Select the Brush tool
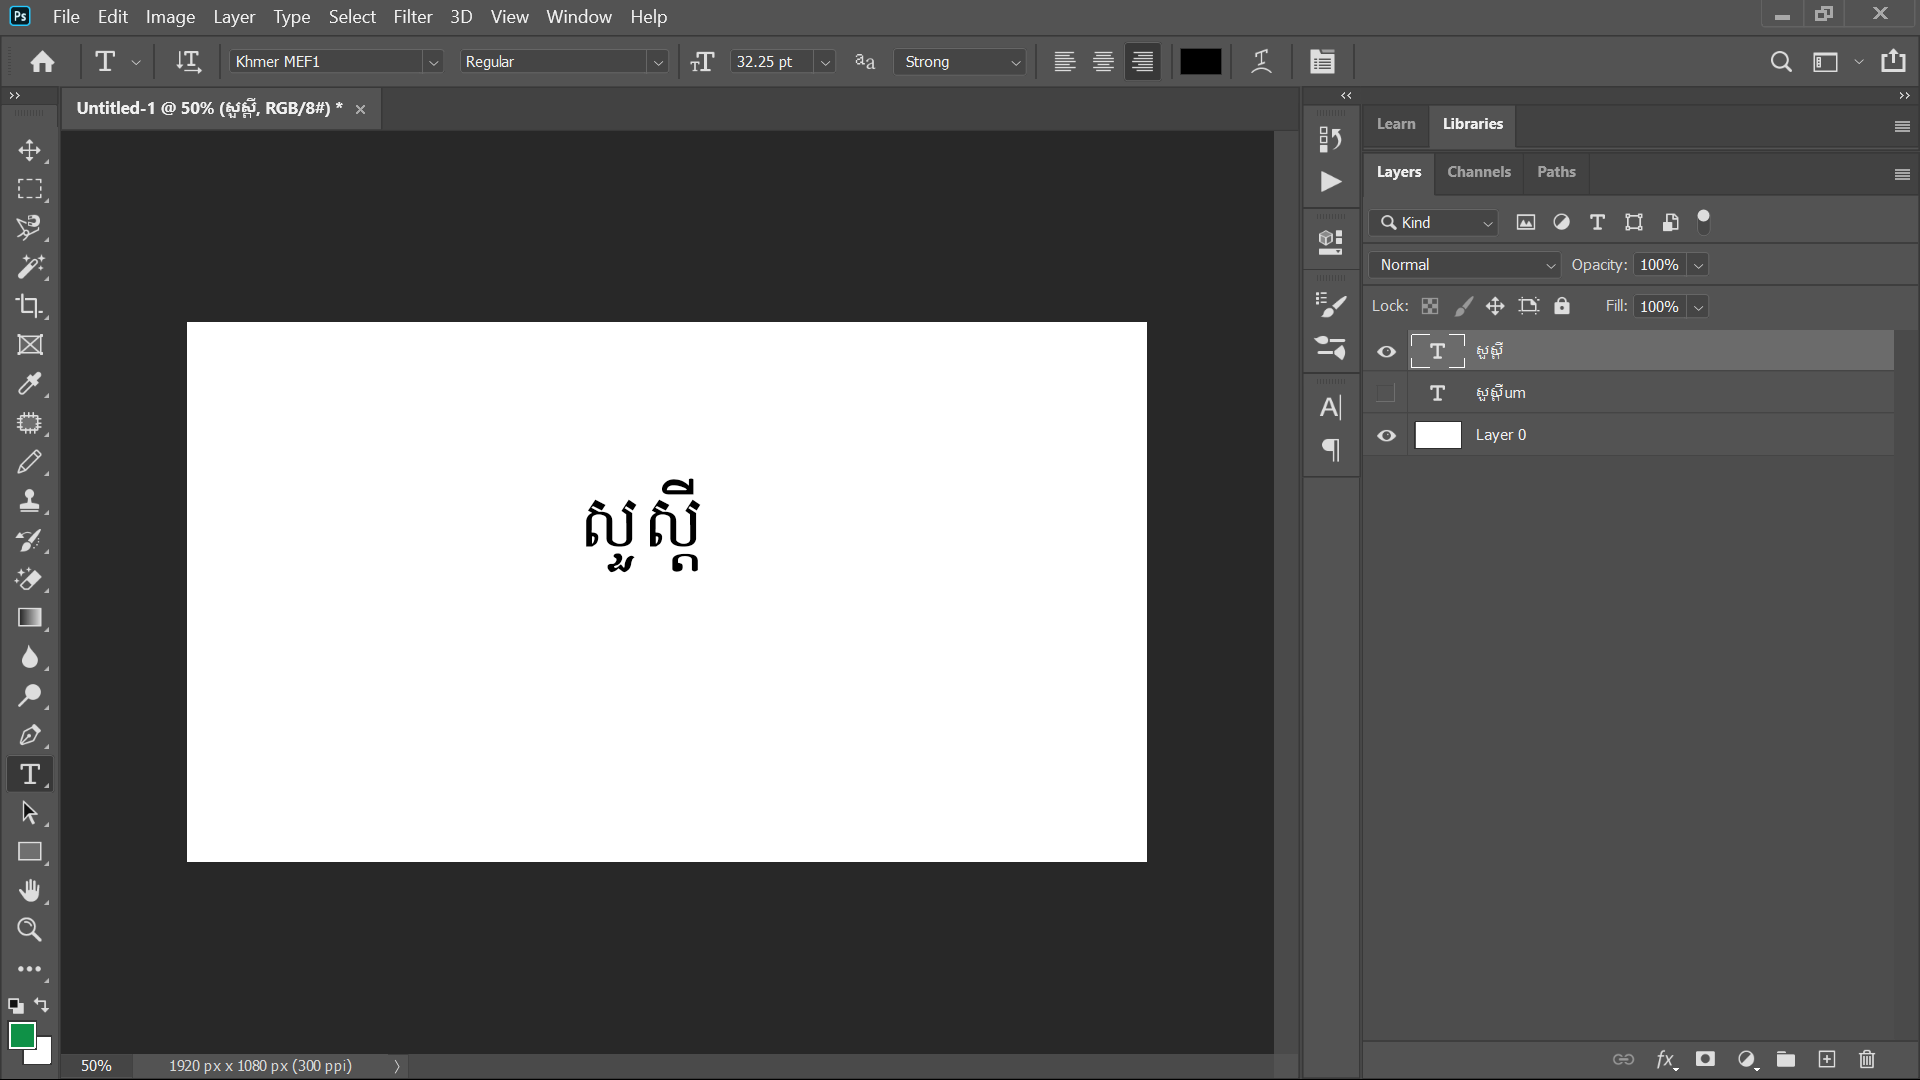 tap(30, 462)
